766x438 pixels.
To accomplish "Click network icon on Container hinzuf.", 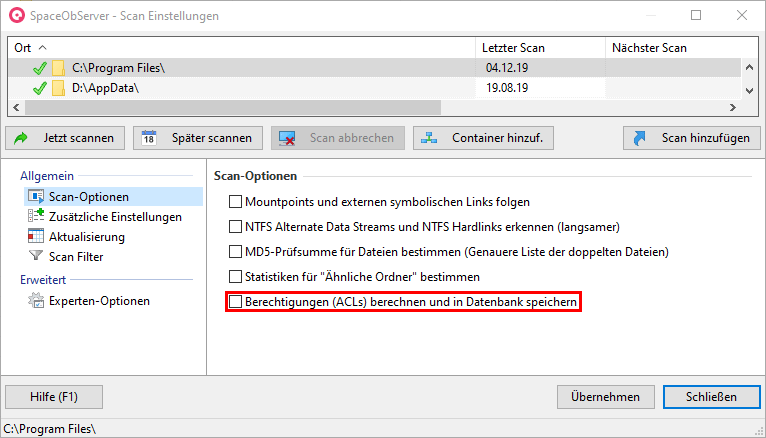I will click(429, 138).
